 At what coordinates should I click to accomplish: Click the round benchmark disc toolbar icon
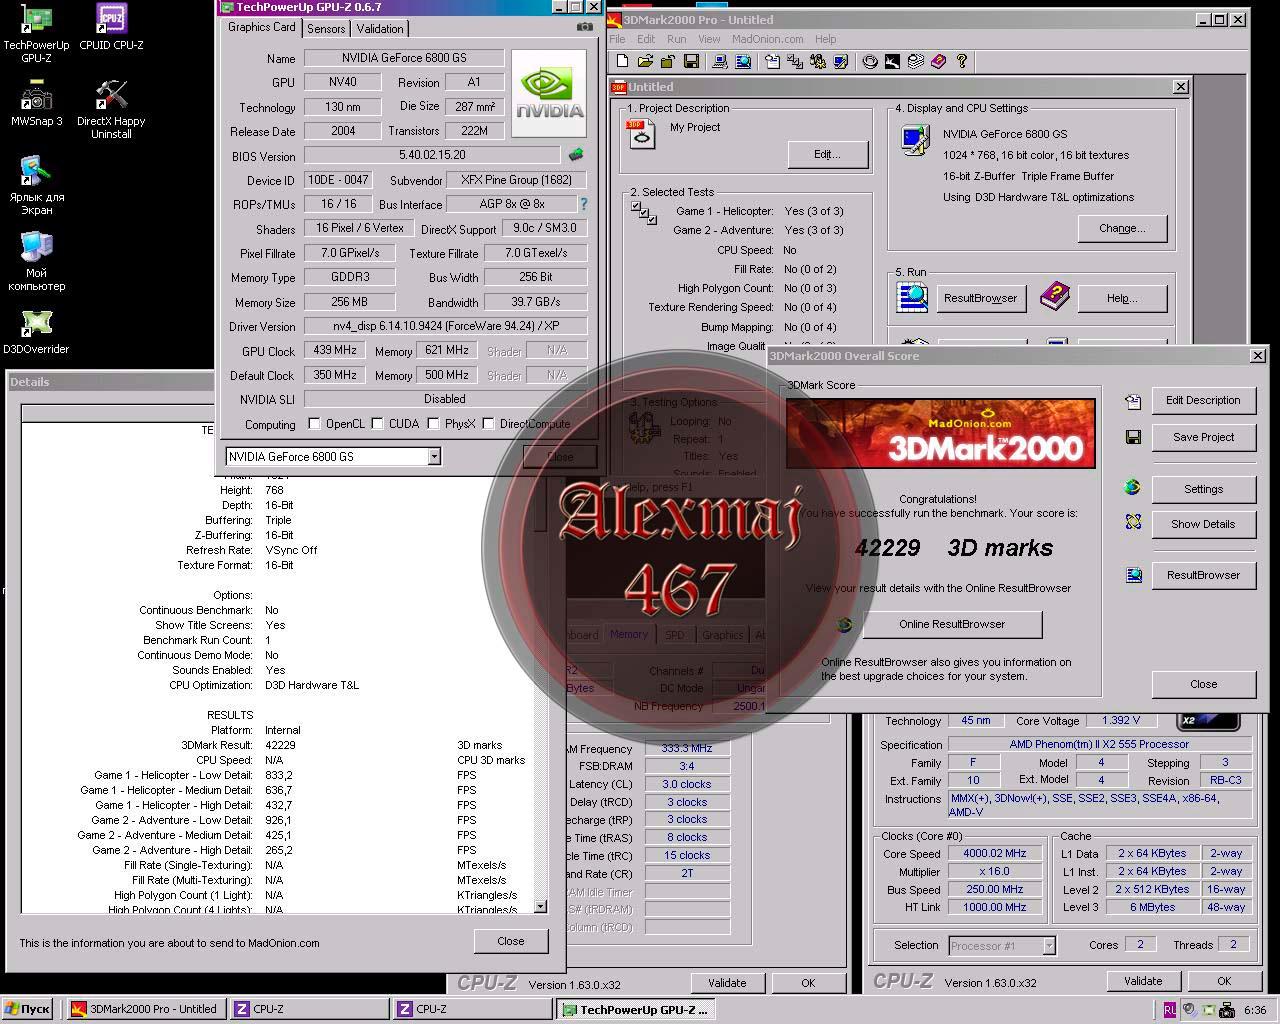point(869,62)
